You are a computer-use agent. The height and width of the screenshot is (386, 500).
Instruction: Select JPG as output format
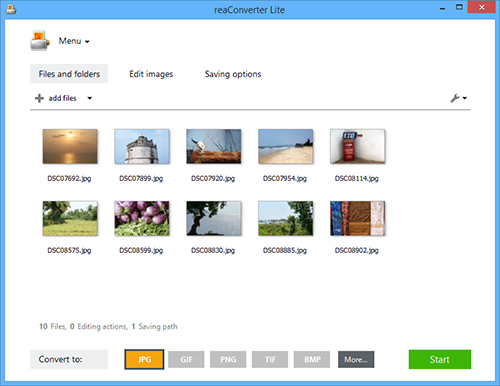click(144, 359)
